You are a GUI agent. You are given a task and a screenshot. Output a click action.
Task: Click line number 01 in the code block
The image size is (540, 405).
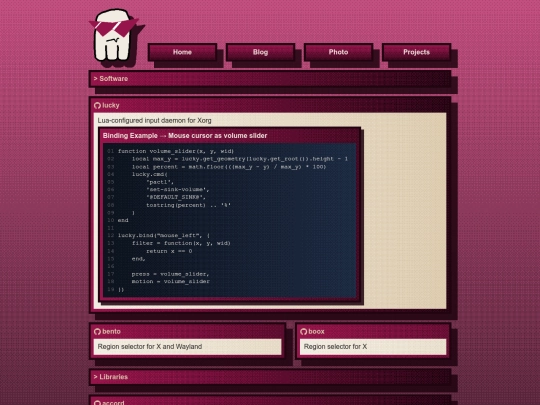point(110,151)
